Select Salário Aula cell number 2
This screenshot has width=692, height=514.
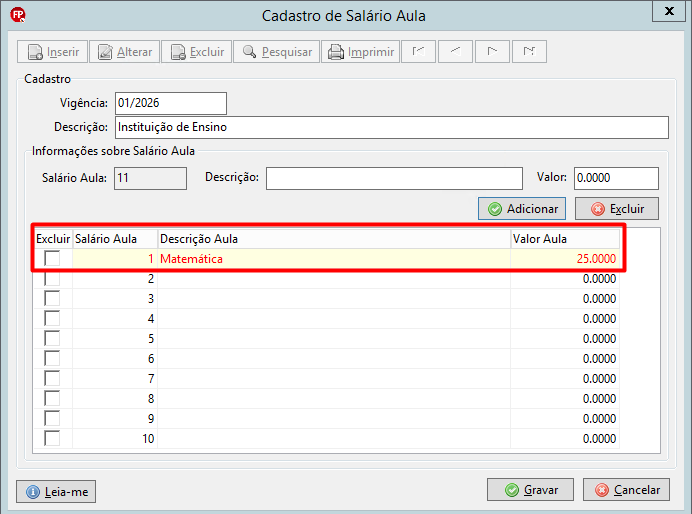click(x=115, y=279)
